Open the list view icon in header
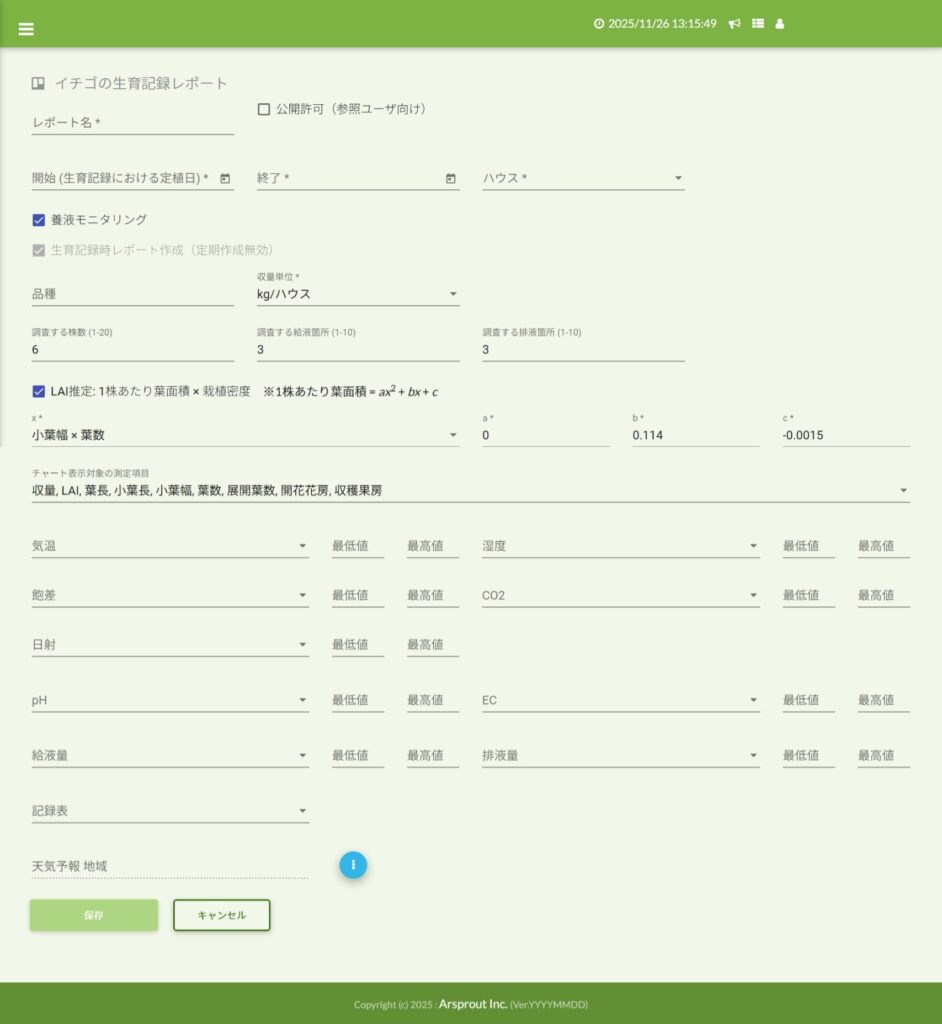The width and height of the screenshot is (942, 1024). coord(758,24)
